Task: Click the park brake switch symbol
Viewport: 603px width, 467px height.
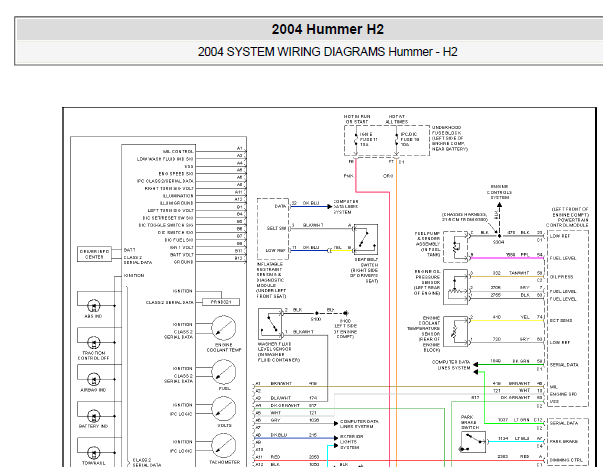Action: (x=473, y=442)
